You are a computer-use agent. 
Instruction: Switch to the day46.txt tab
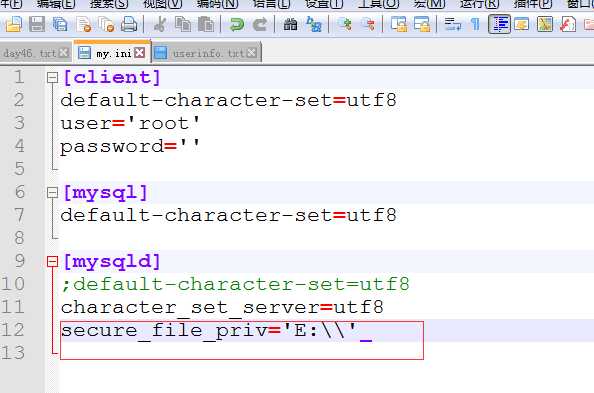click(30, 53)
